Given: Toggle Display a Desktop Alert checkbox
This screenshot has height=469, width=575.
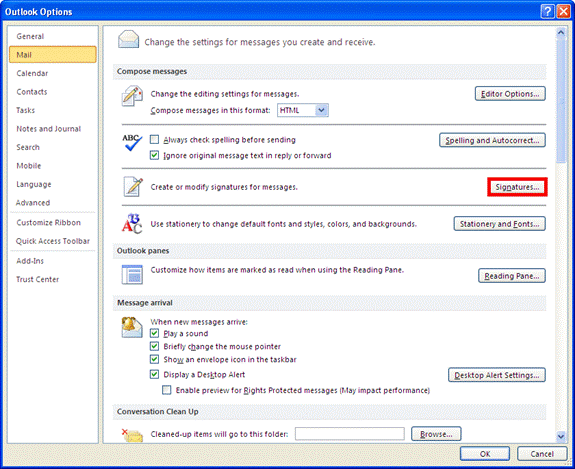Looking at the screenshot, I should [154, 374].
